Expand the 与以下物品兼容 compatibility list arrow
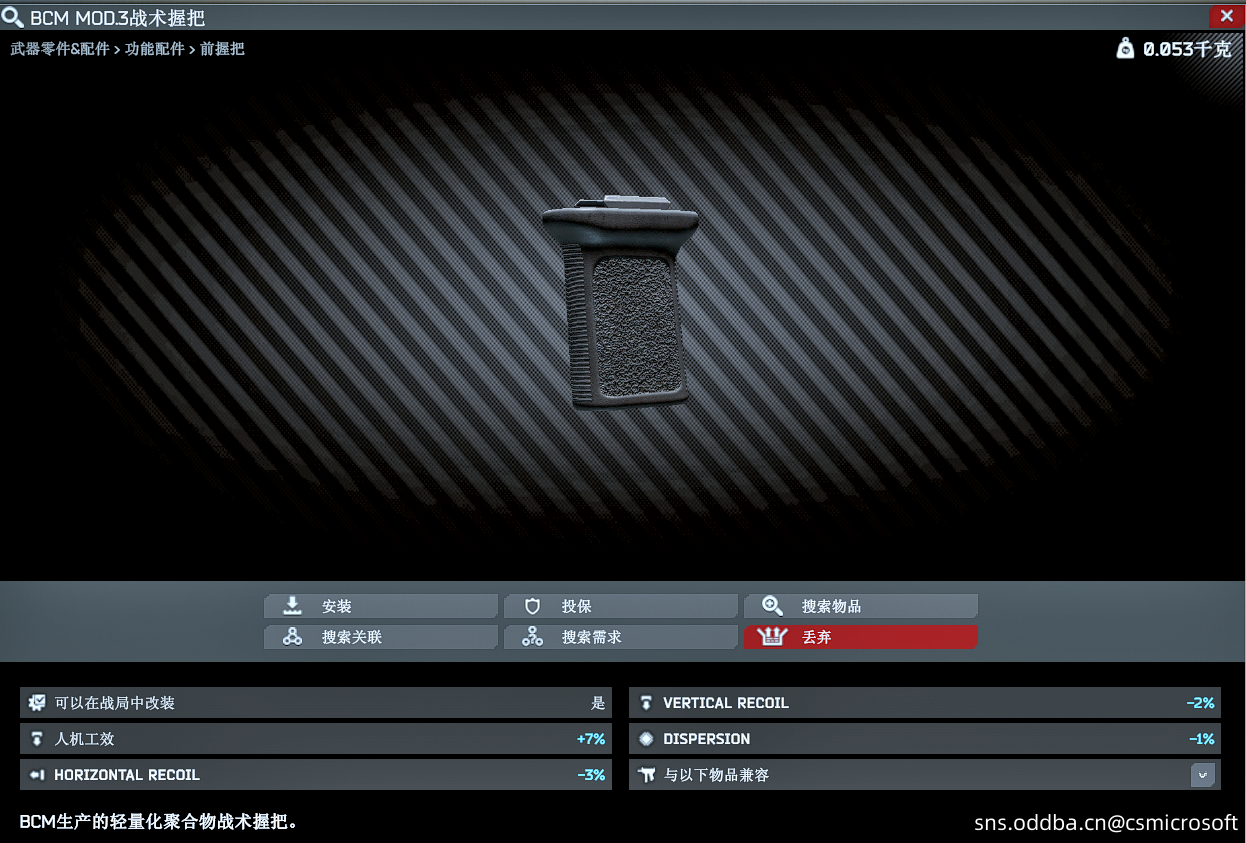 tap(1202, 775)
